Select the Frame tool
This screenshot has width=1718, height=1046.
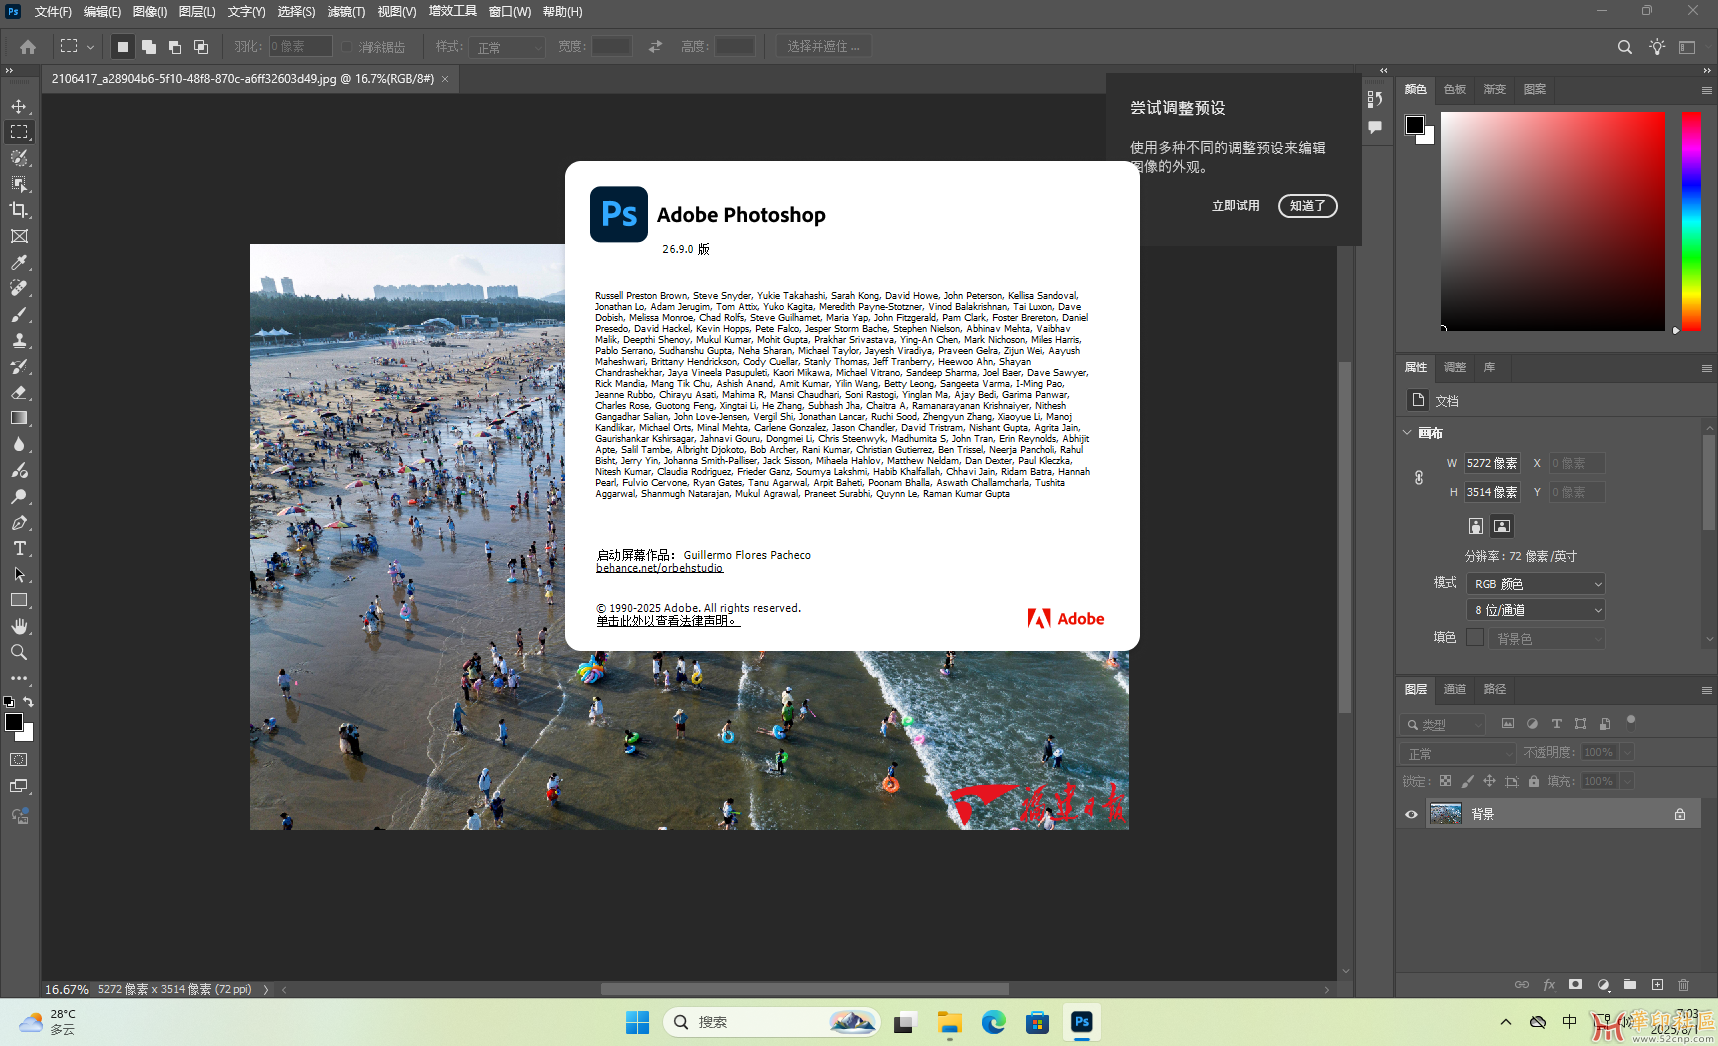(x=19, y=236)
